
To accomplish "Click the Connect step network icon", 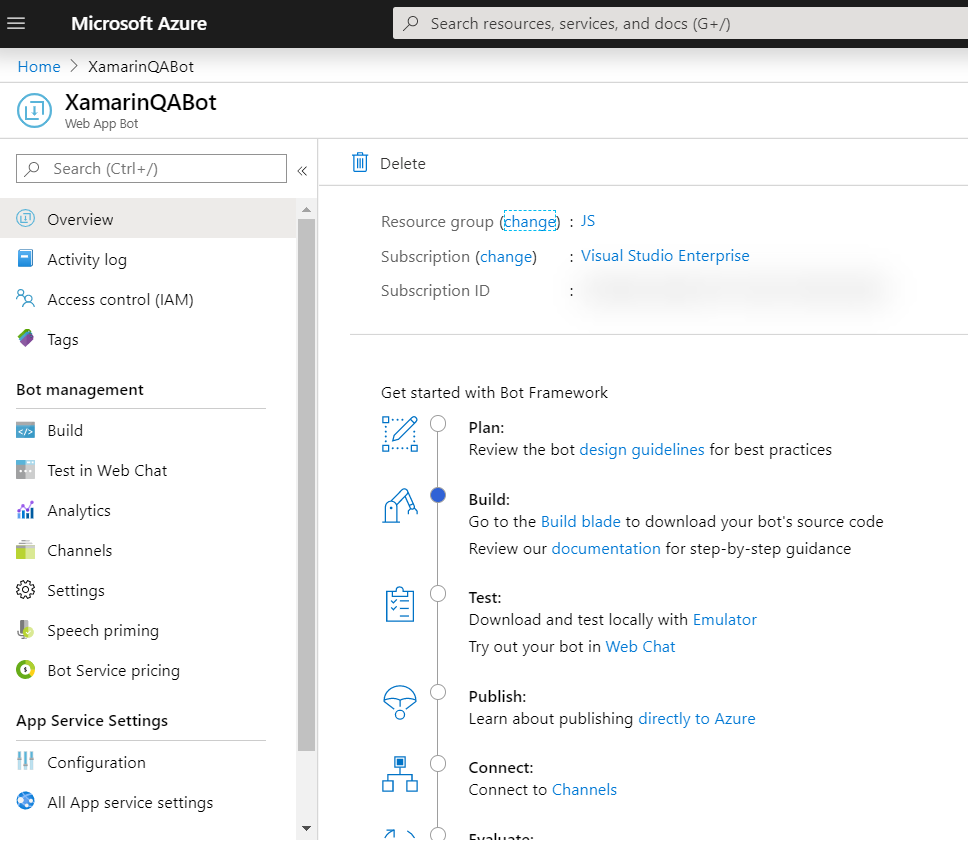I will [x=400, y=774].
